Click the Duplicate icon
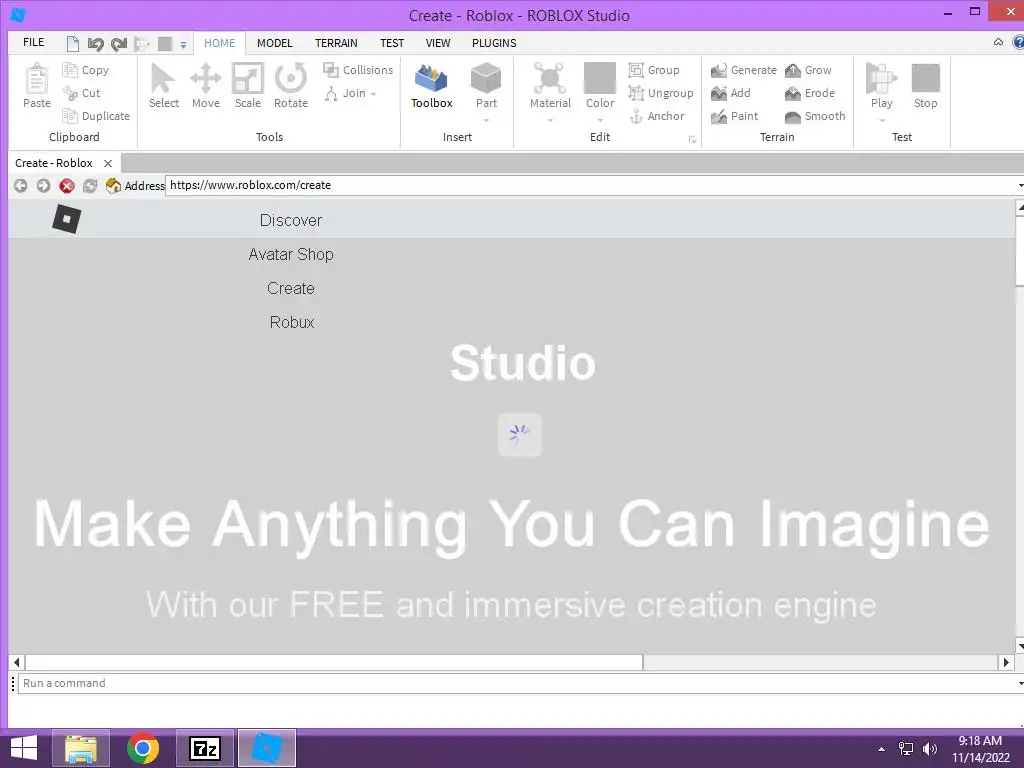This screenshot has height=768, width=1024. [70, 116]
